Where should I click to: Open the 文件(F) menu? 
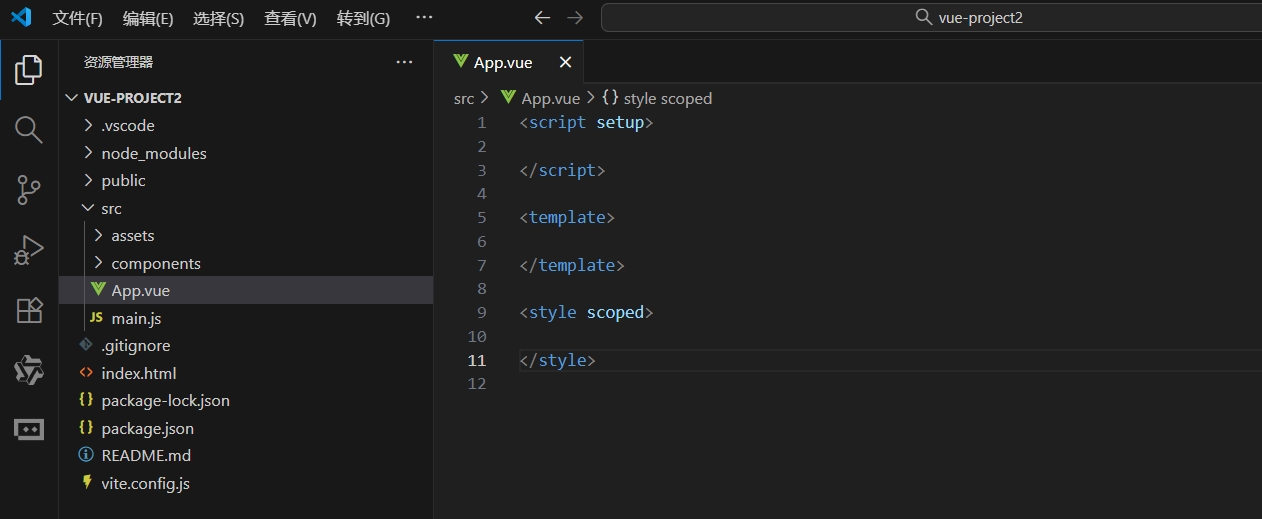pyautogui.click(x=77, y=18)
